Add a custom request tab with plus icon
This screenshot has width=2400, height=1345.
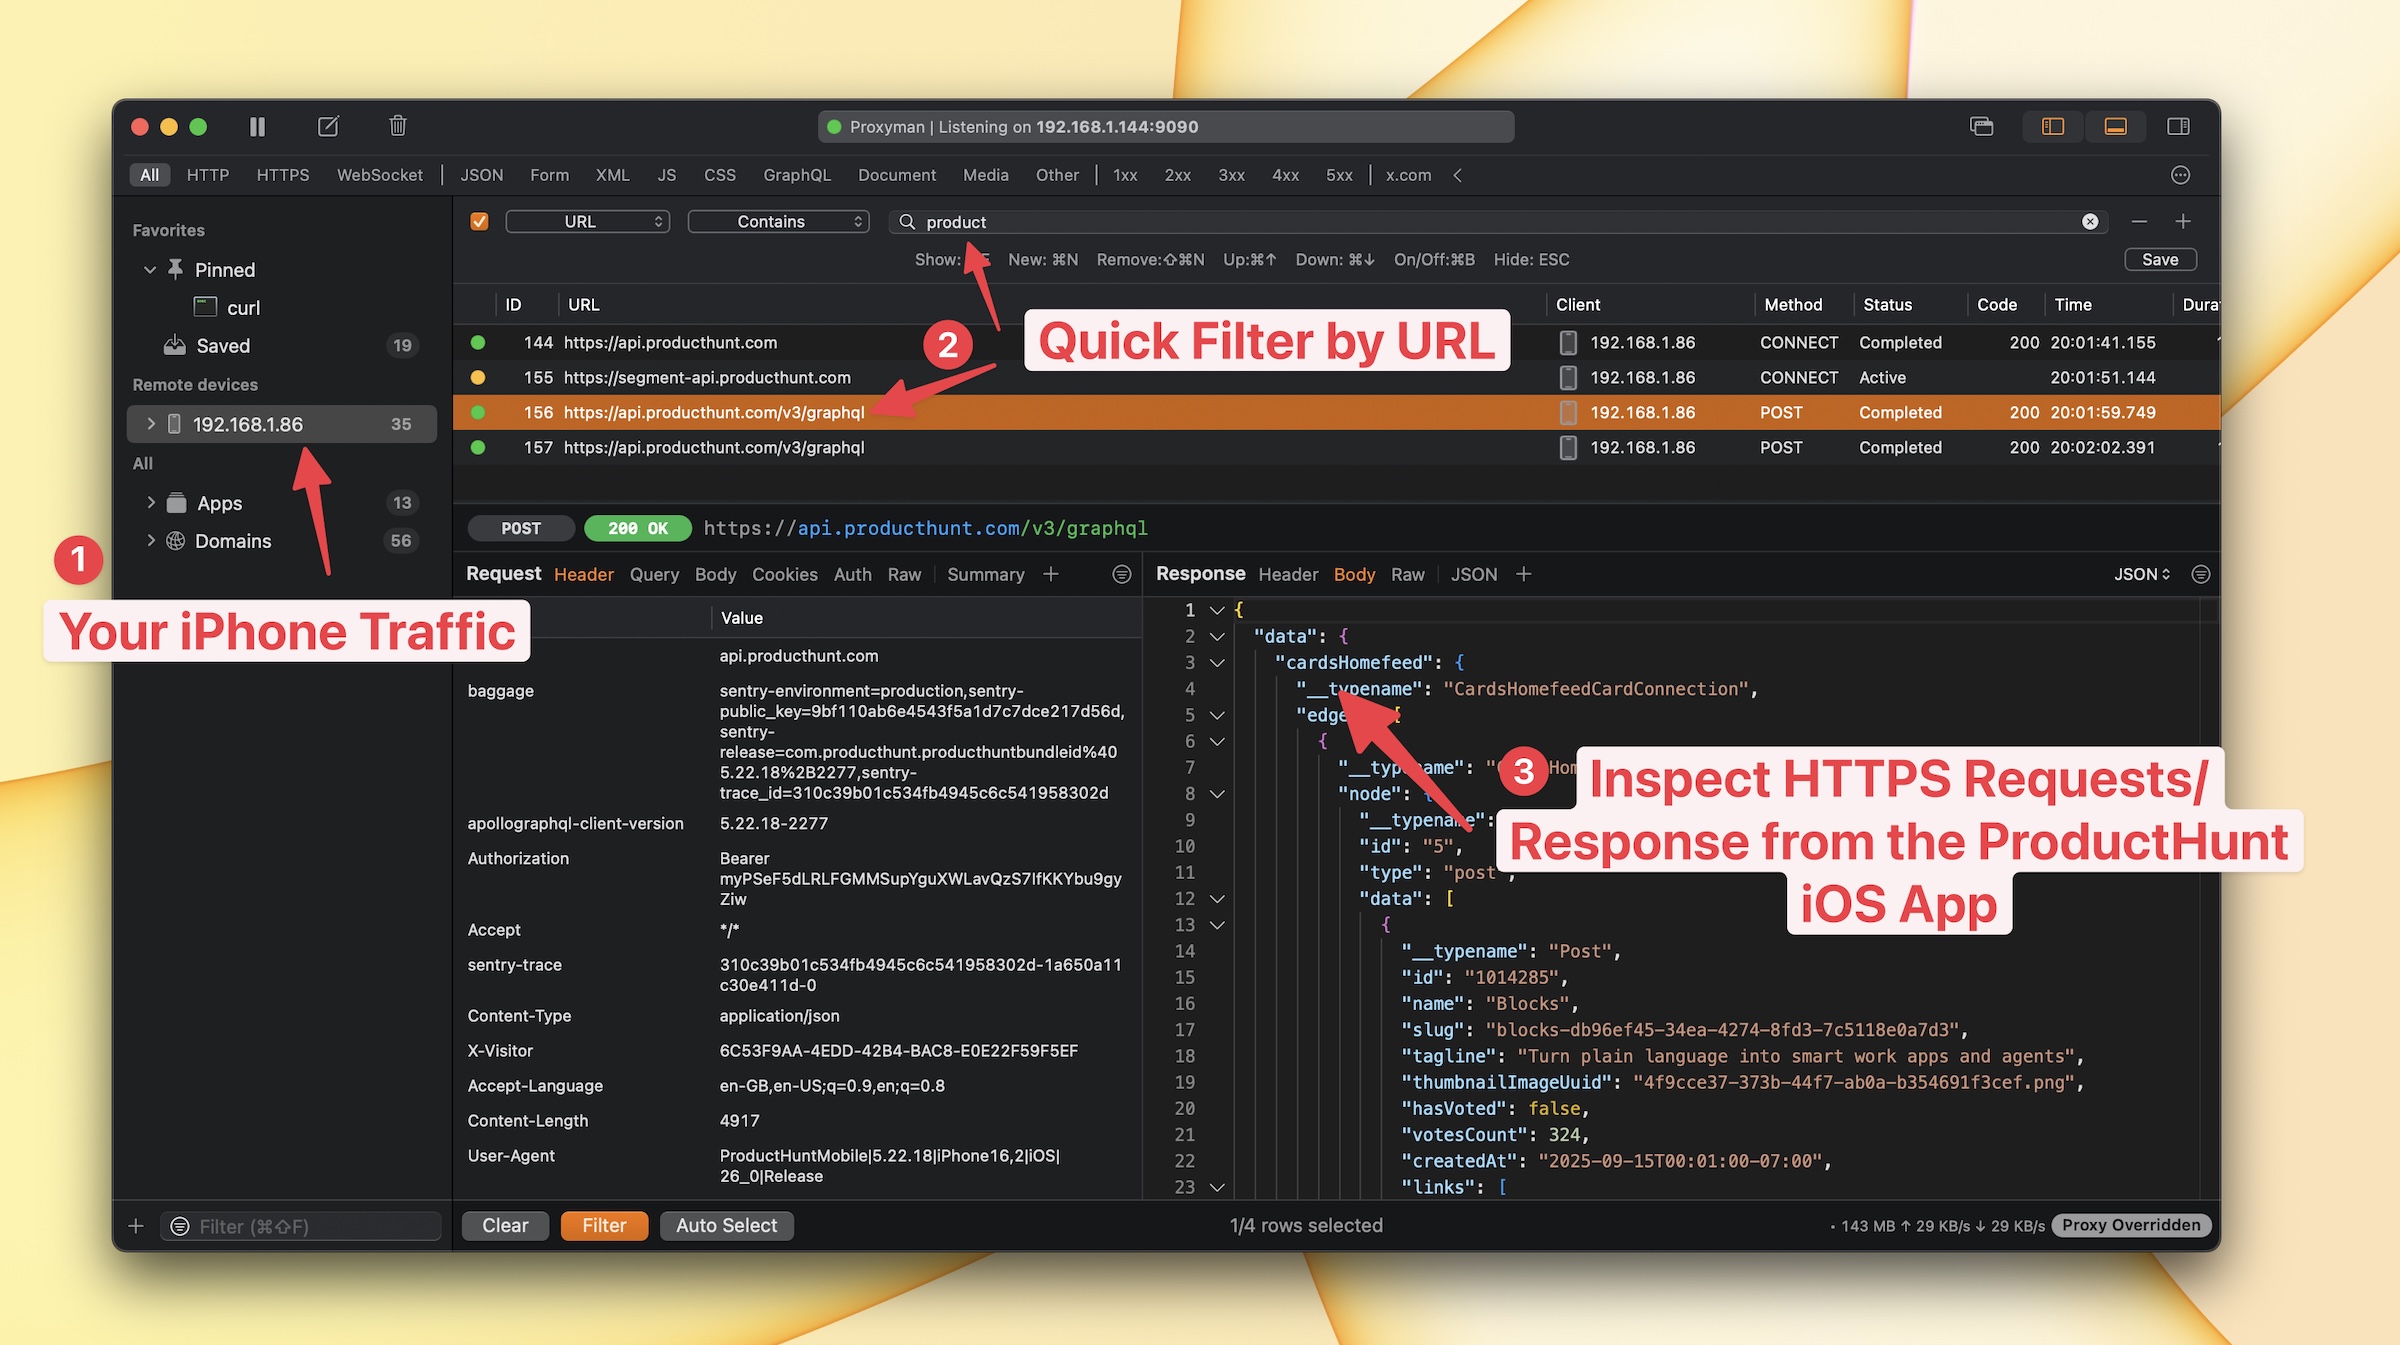(x=1050, y=574)
